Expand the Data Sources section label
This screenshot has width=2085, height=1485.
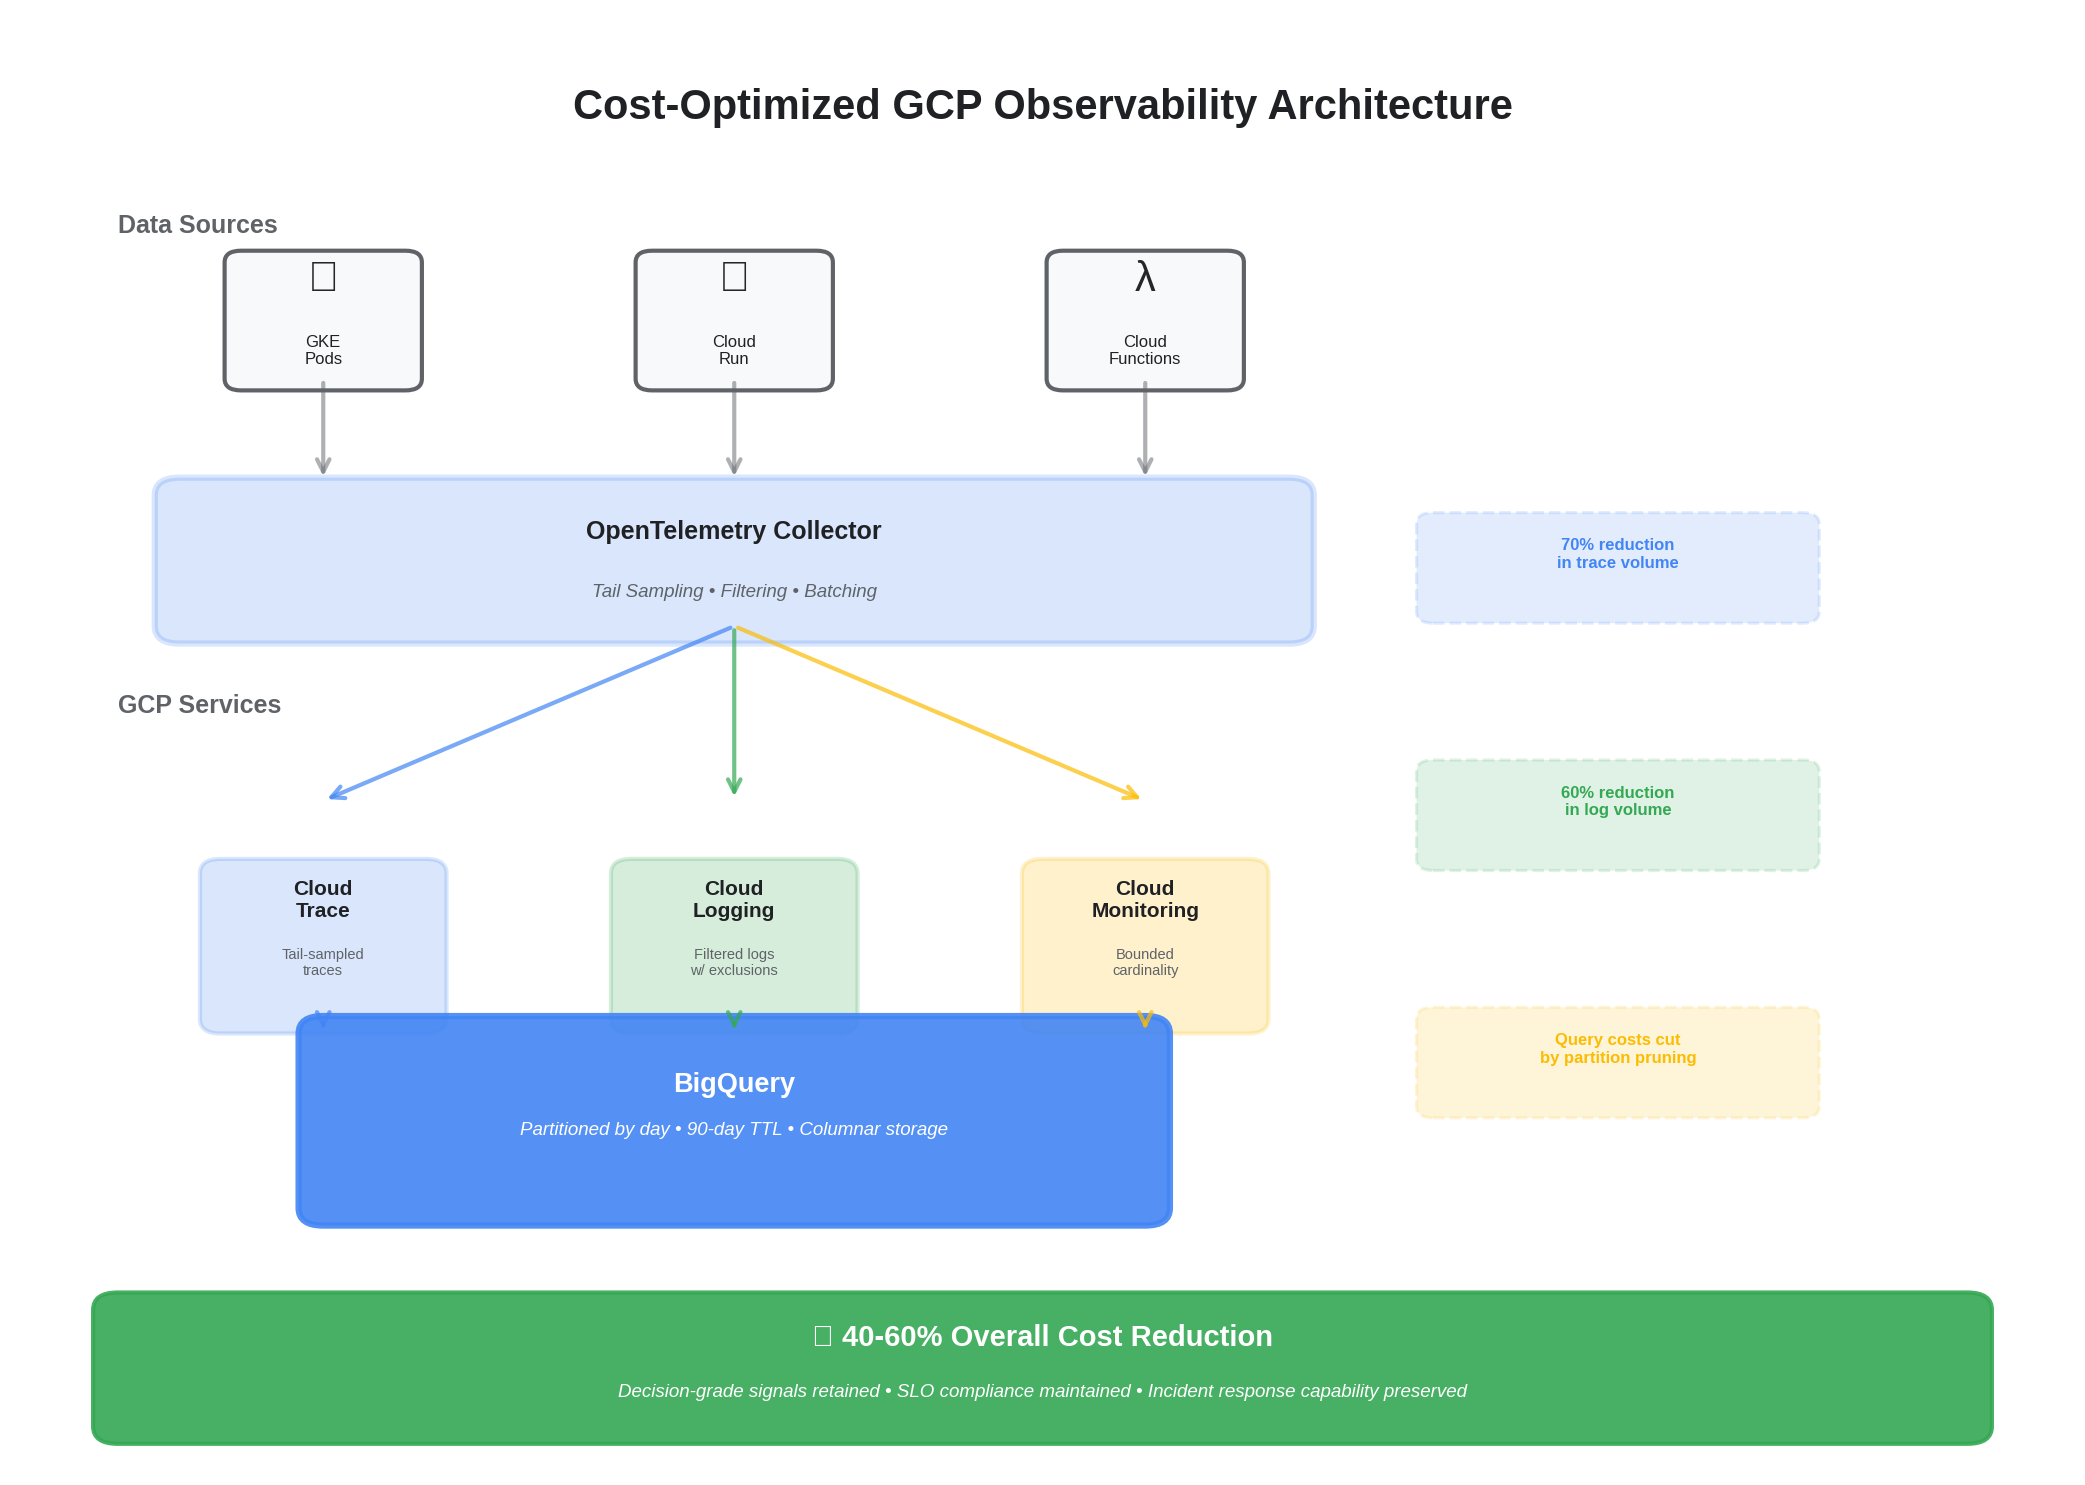click(197, 225)
